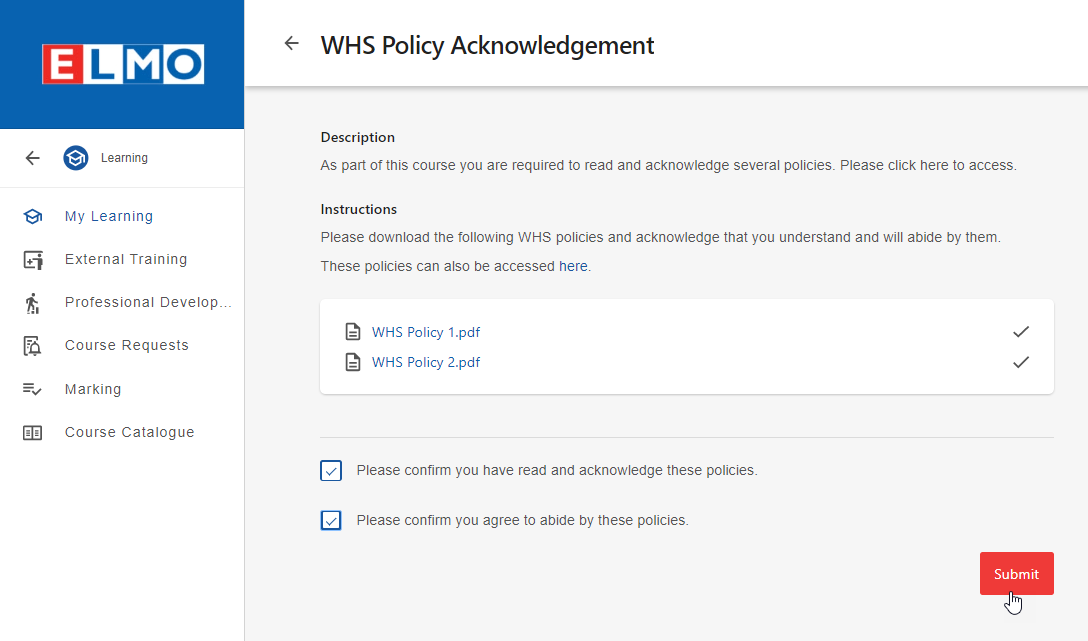
Task: Click the Learning graduation cap badge icon
Action: (76, 158)
